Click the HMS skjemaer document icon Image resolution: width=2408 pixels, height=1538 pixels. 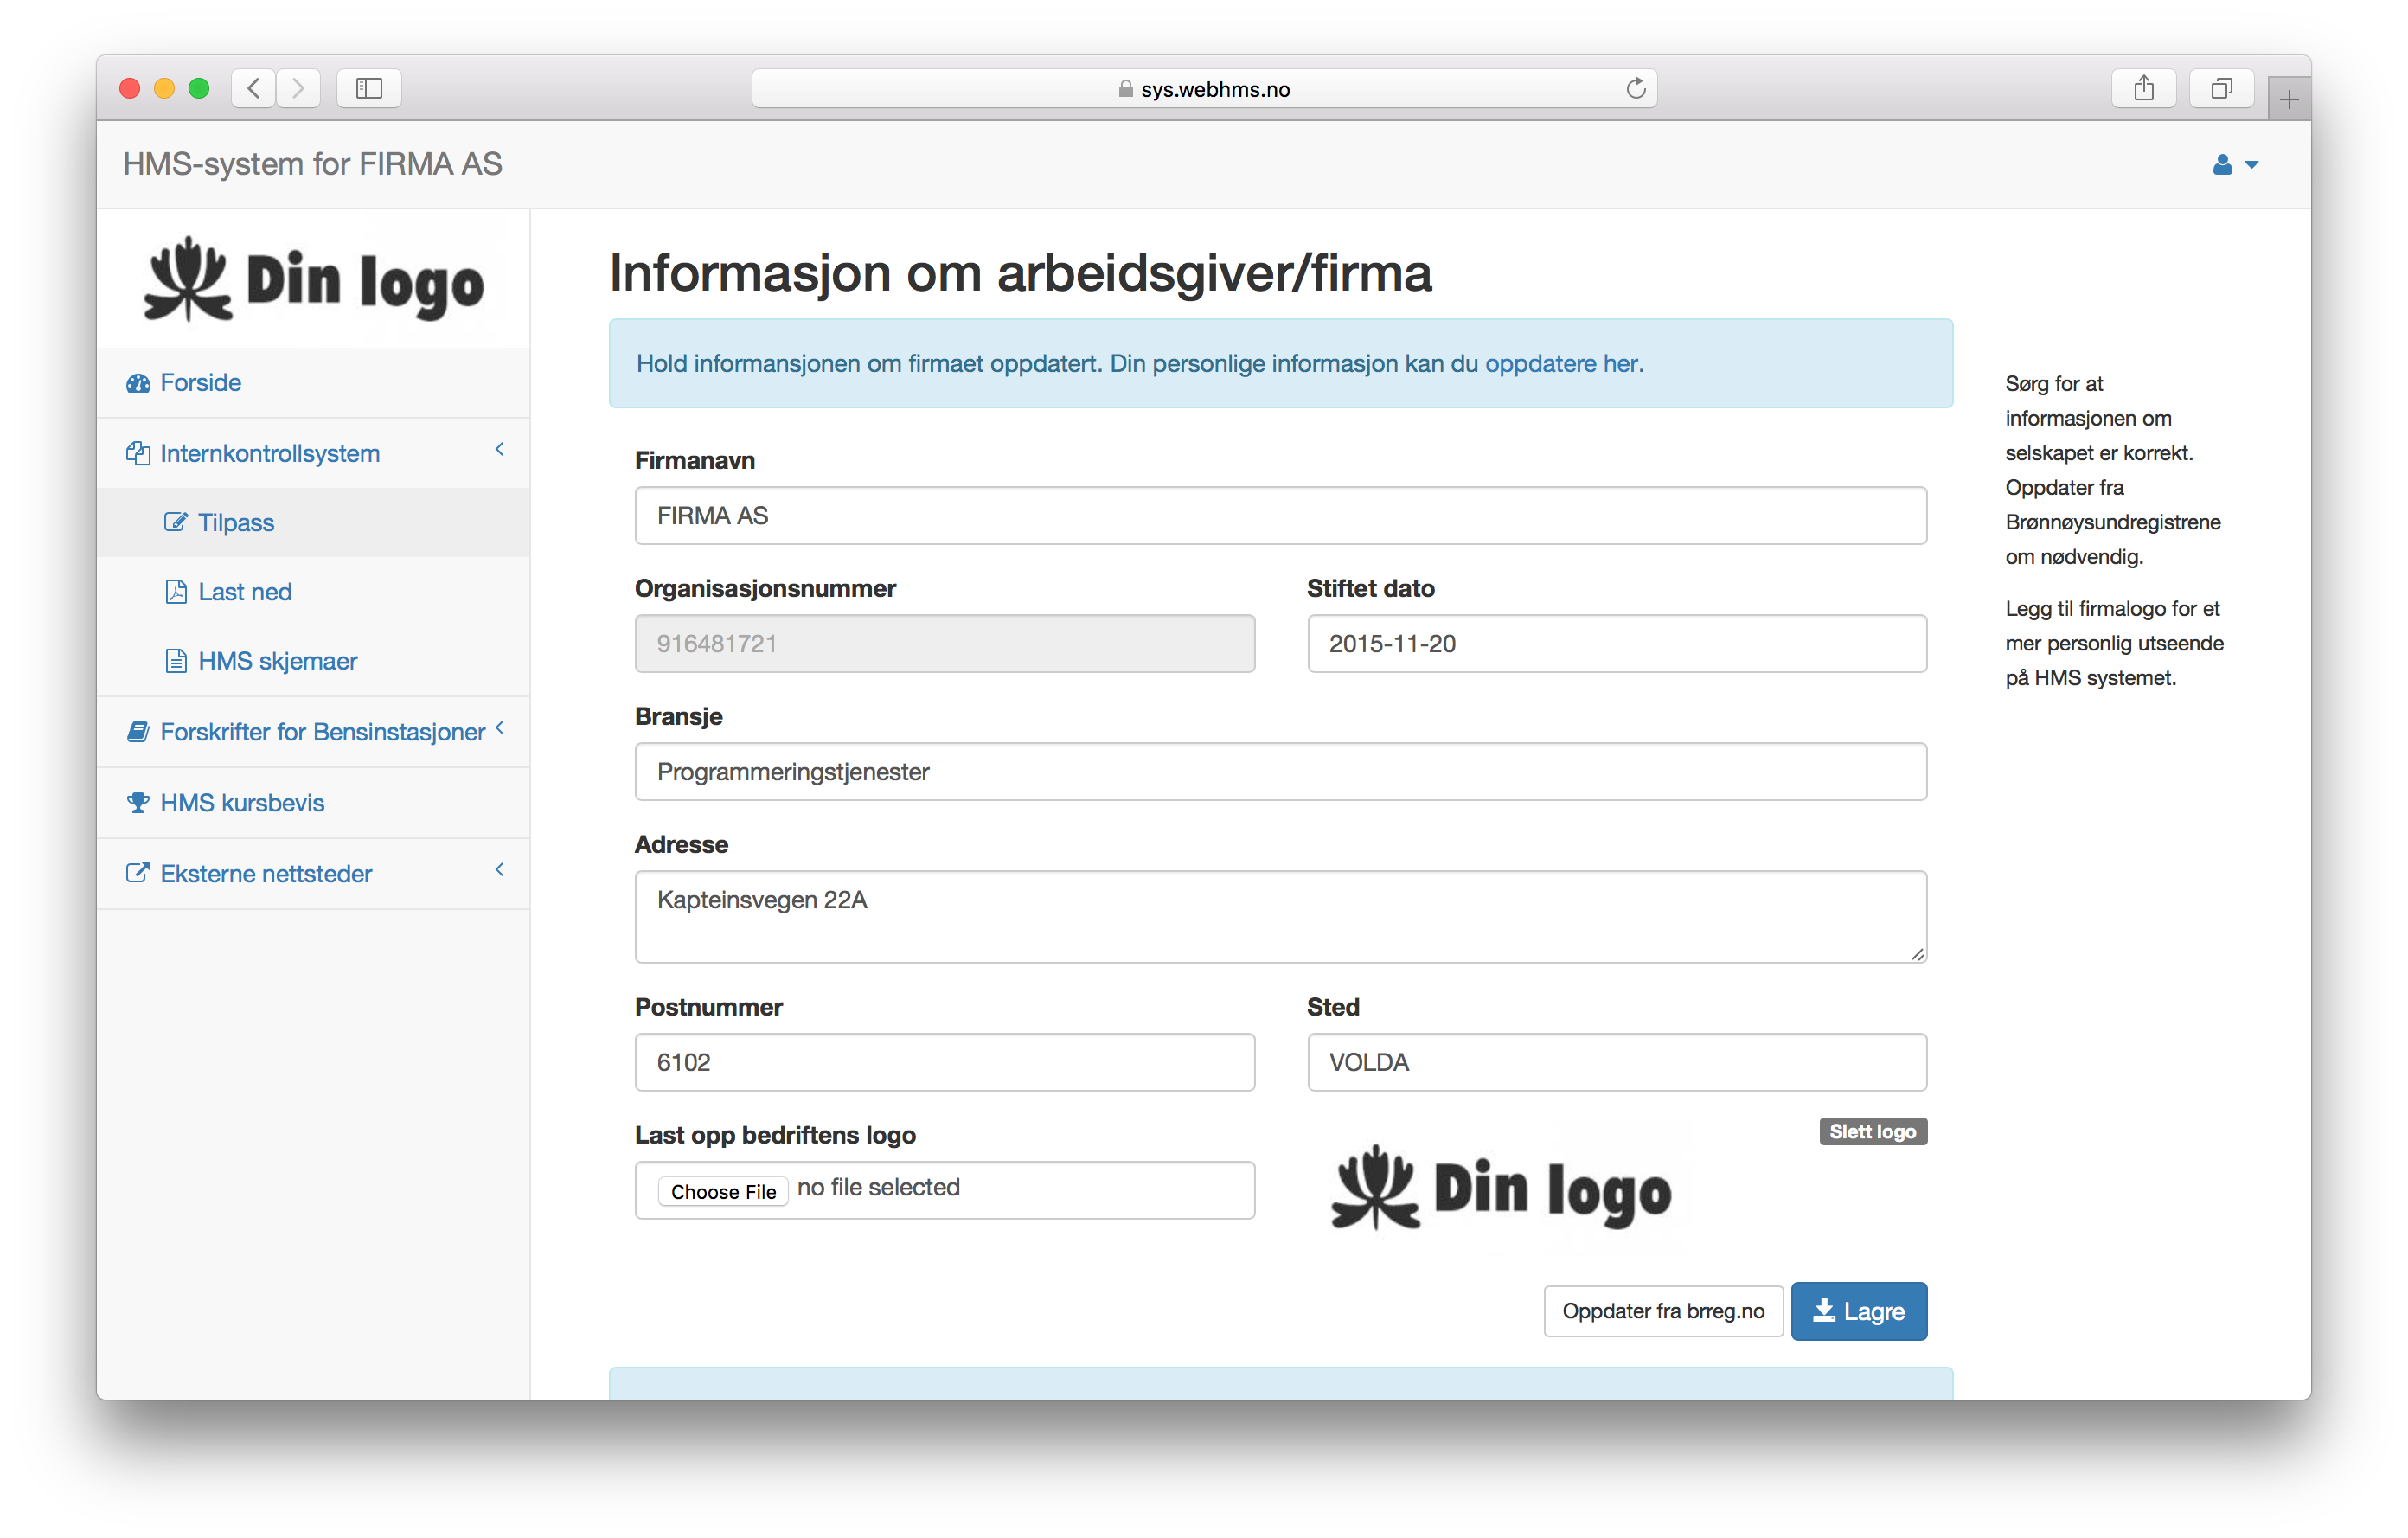click(176, 661)
